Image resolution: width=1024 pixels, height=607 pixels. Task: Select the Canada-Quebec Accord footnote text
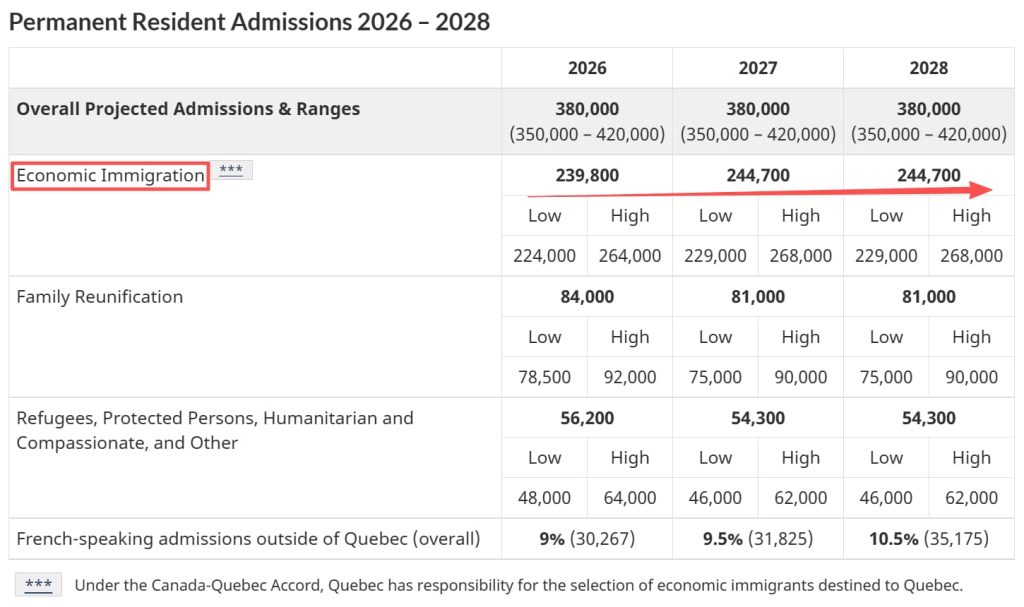click(x=518, y=585)
